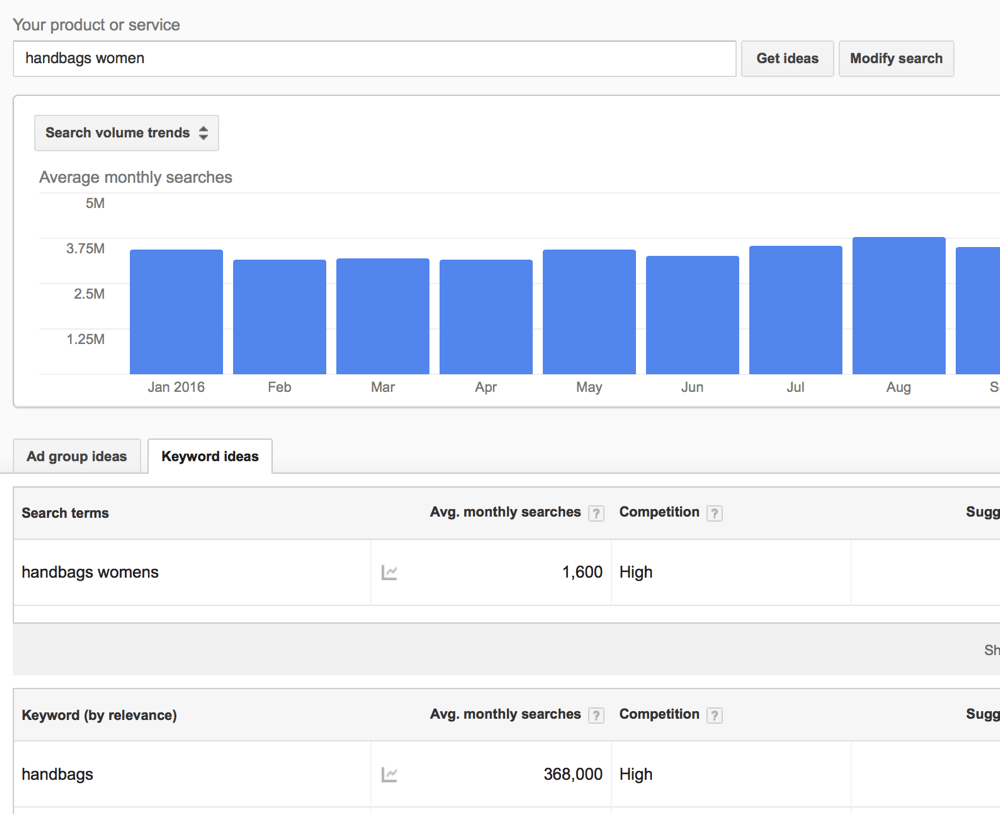Focus the product or service input field
Screen dimensions: 1000x814
374,59
